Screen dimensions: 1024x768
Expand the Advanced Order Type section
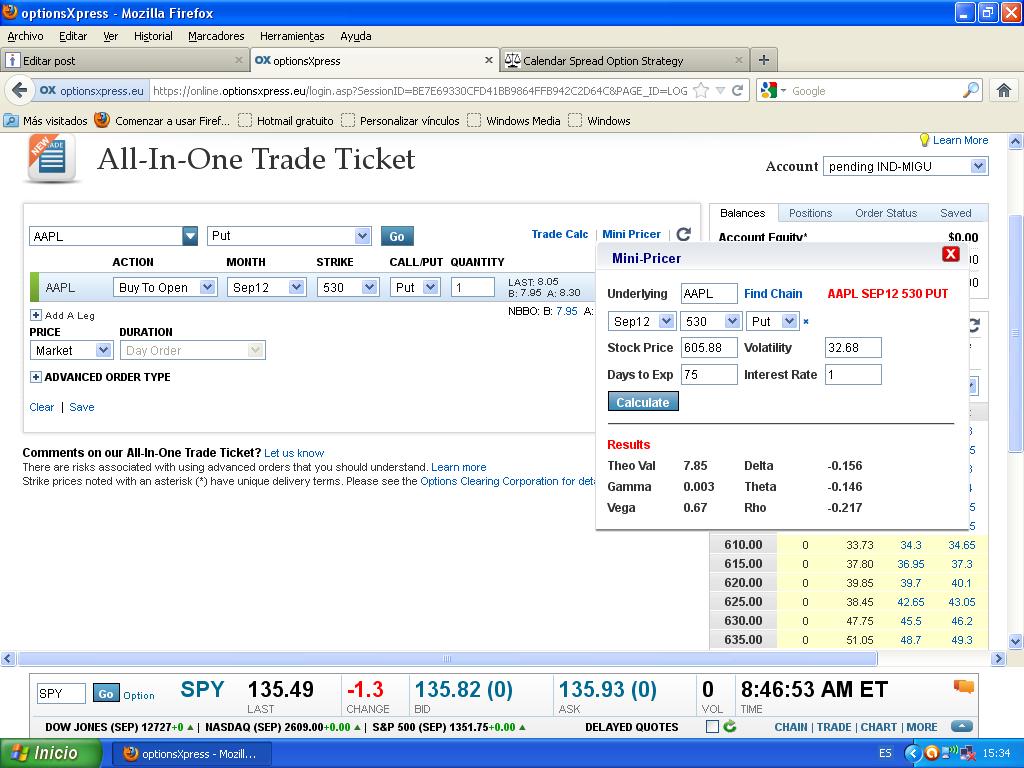[x=36, y=377]
